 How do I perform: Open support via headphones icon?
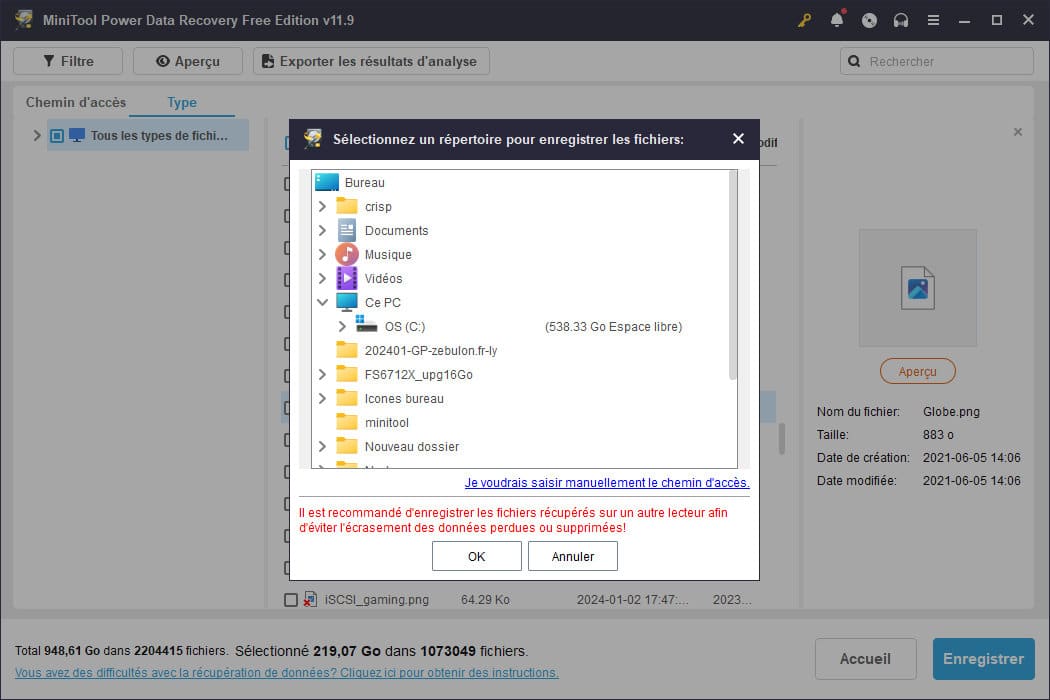point(901,20)
